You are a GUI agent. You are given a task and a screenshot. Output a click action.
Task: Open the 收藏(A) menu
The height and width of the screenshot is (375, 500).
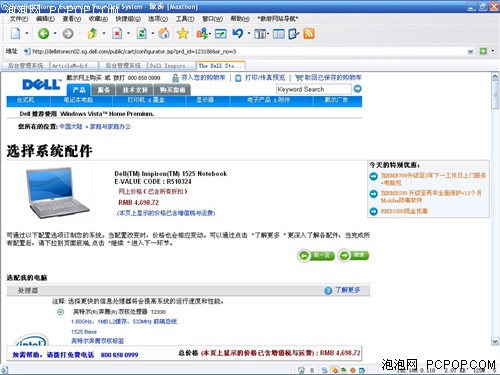pos(98,19)
